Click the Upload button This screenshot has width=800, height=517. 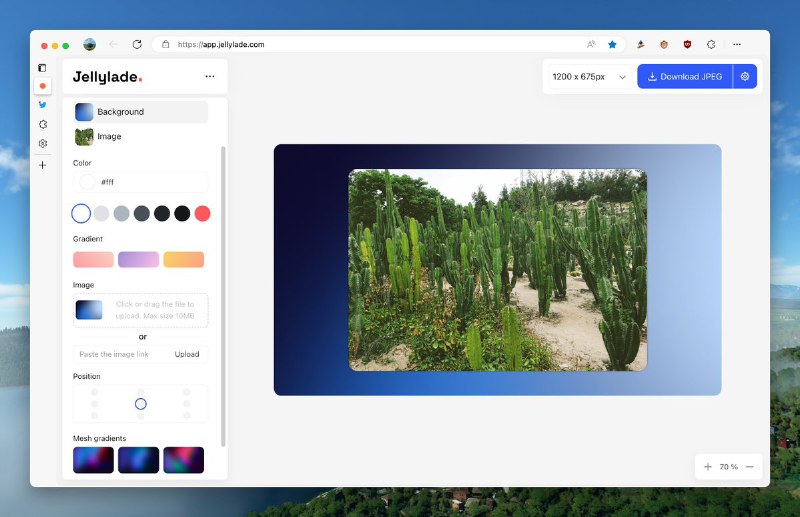pyautogui.click(x=187, y=354)
